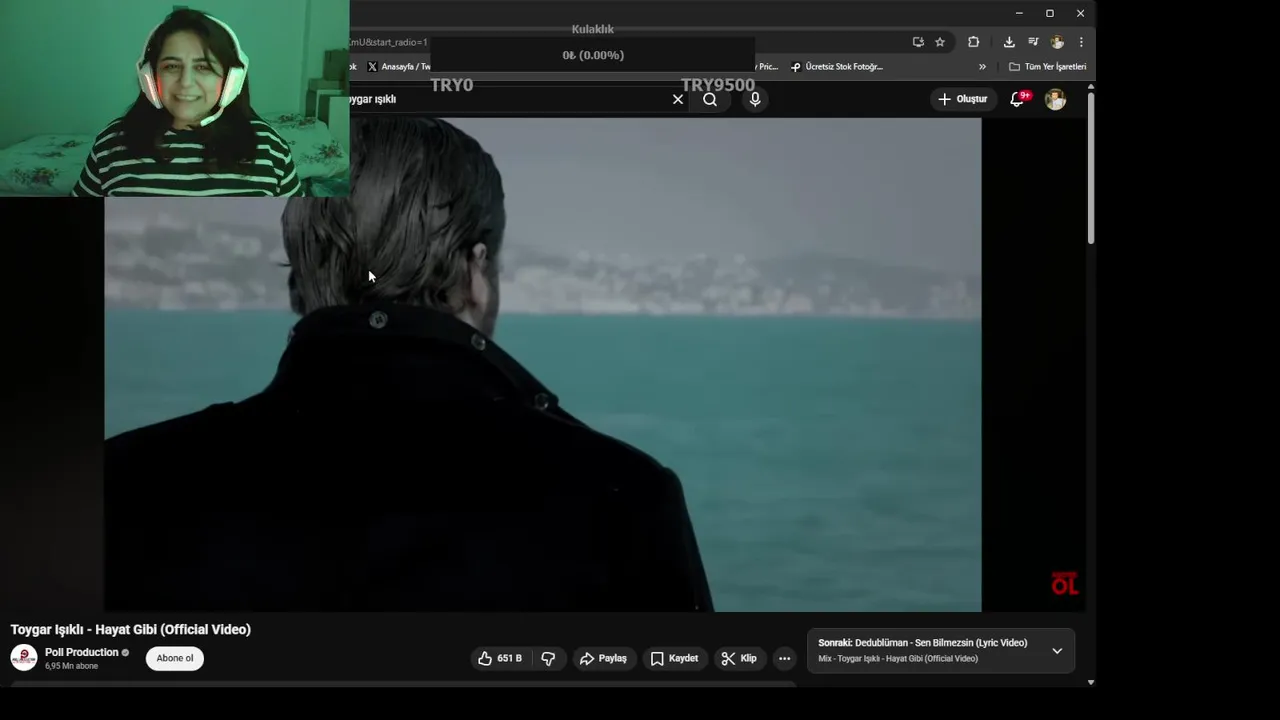
Task: Save video using the Kaydet button
Action: pyautogui.click(x=674, y=658)
